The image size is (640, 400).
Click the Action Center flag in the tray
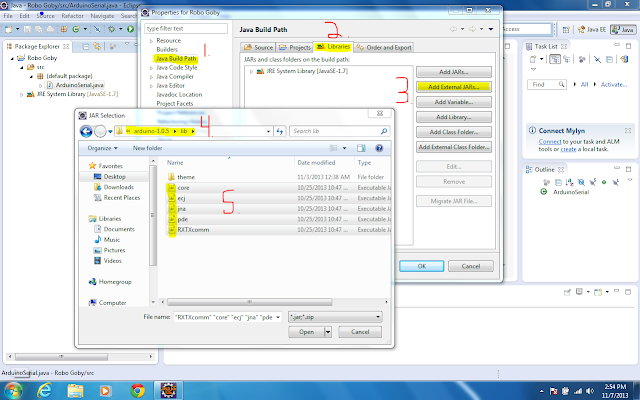554,391
